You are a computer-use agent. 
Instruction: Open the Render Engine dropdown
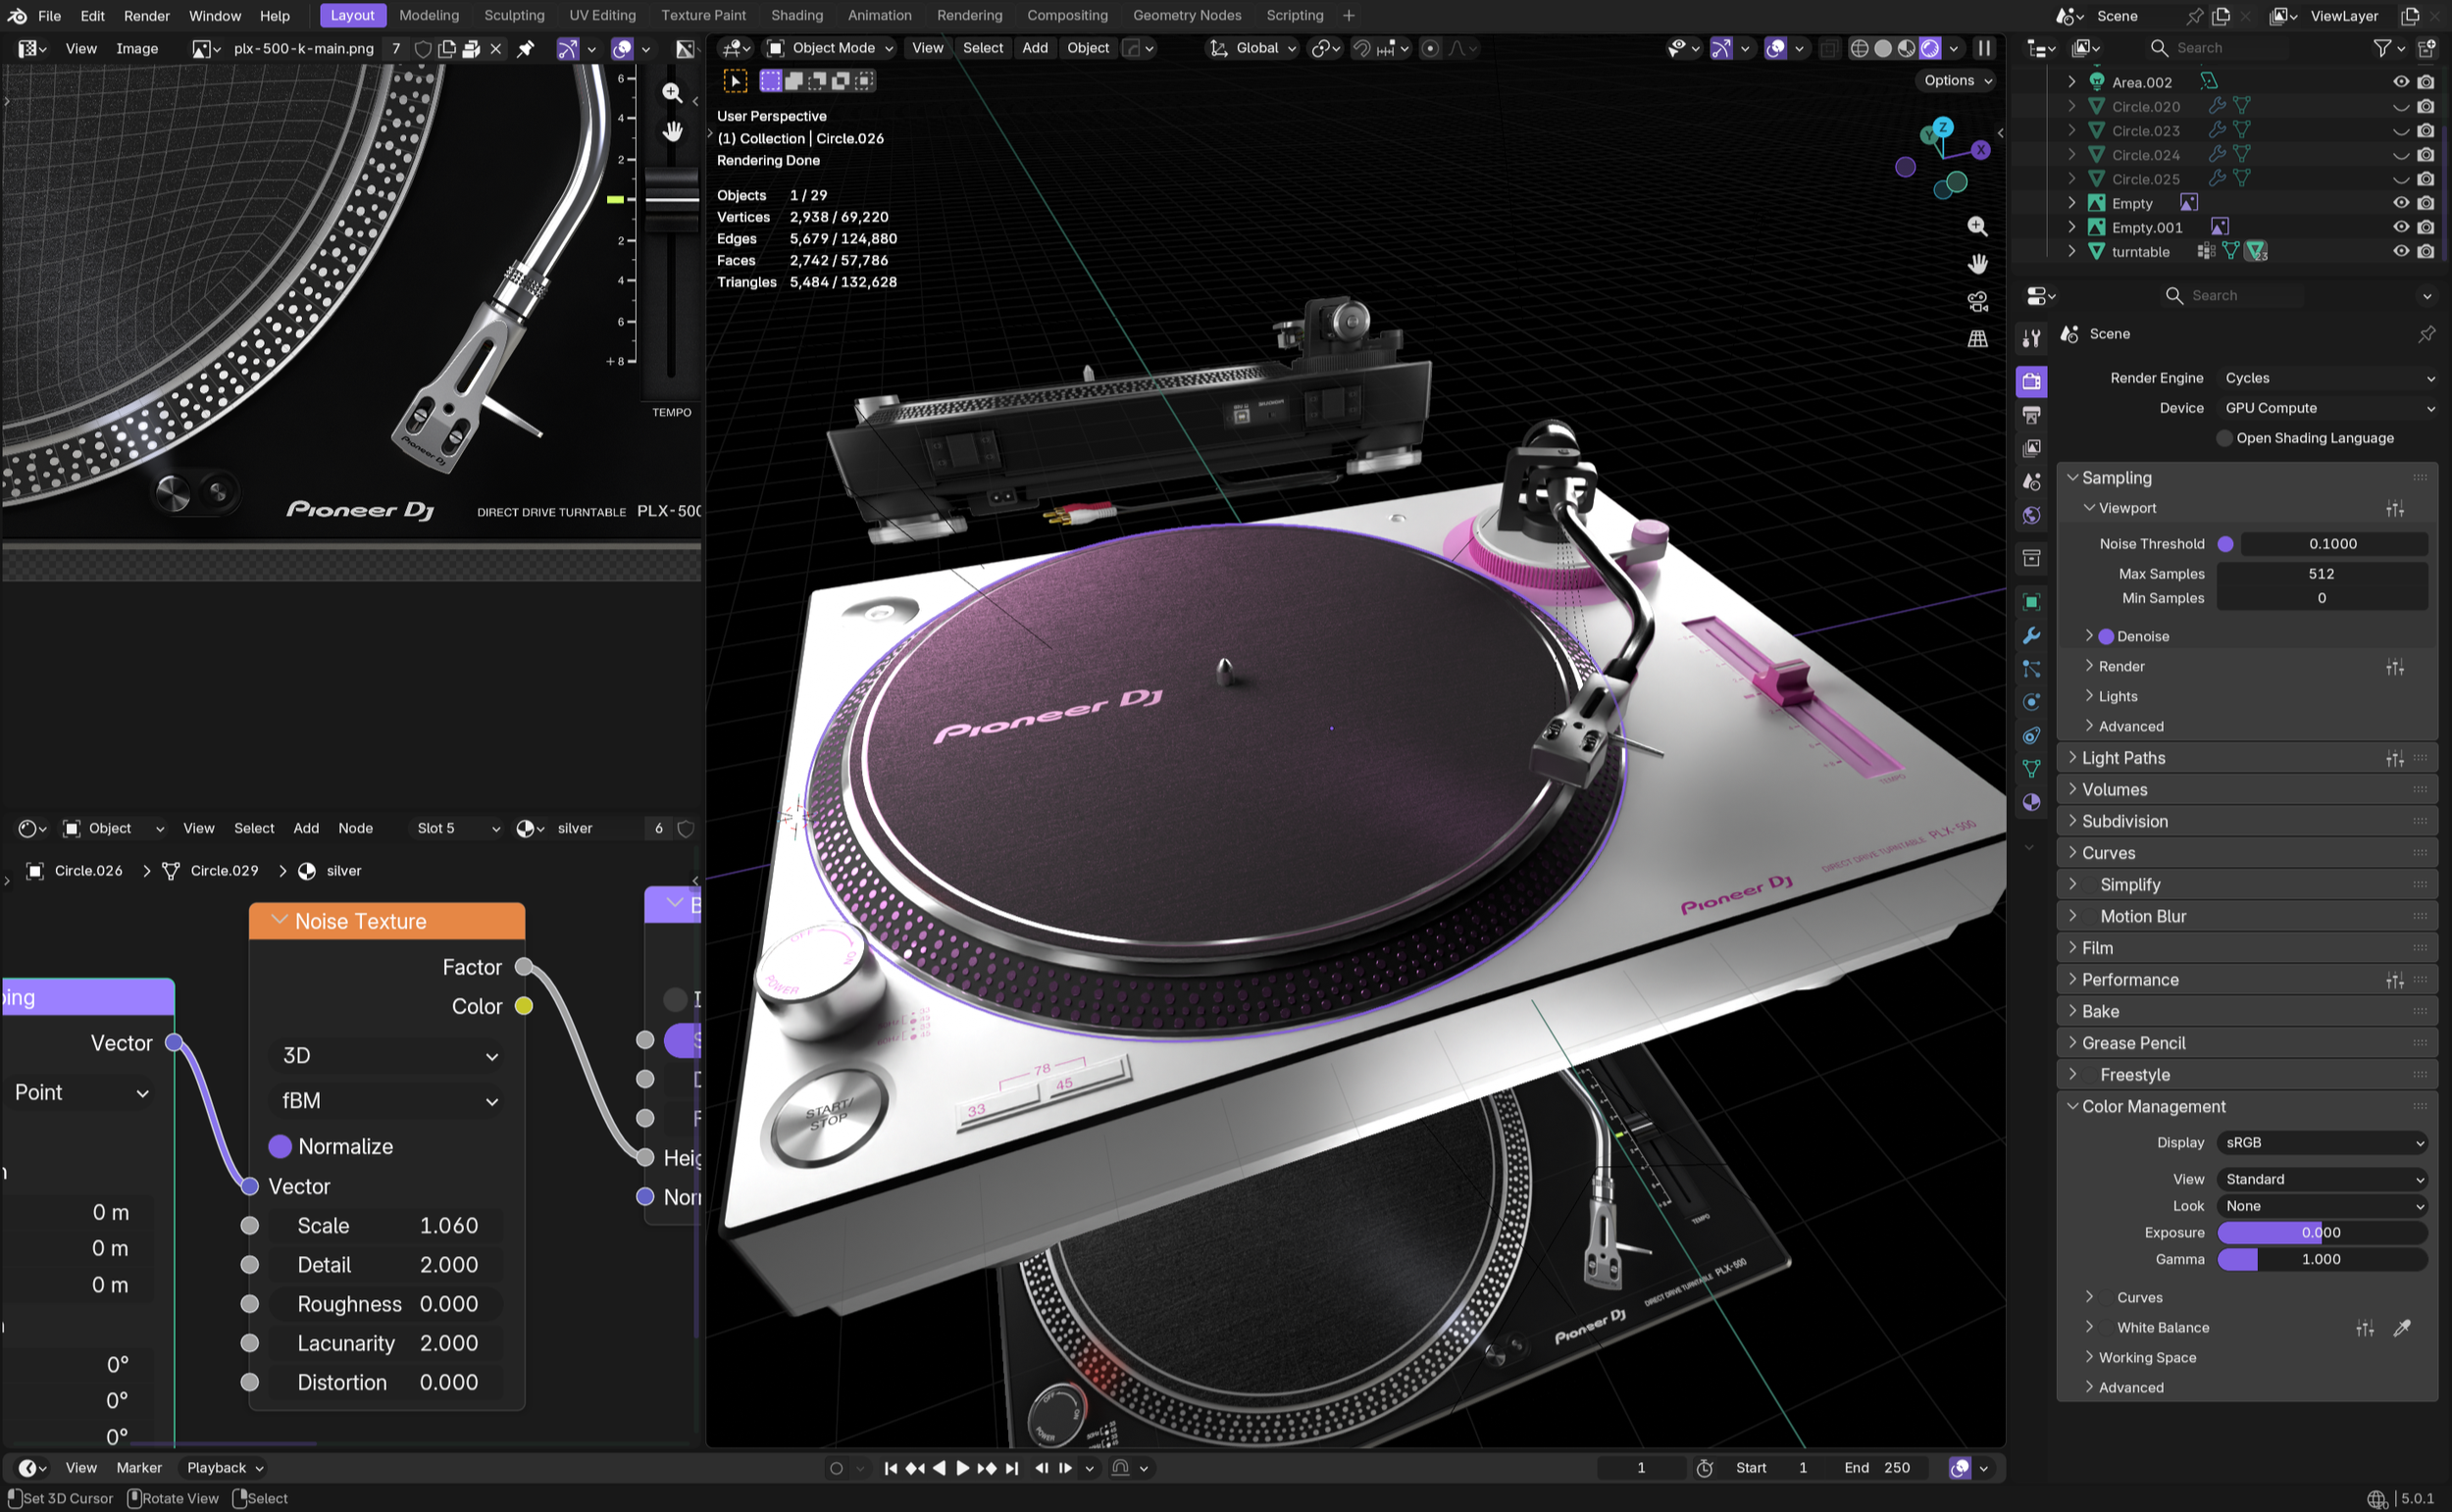[2327, 378]
